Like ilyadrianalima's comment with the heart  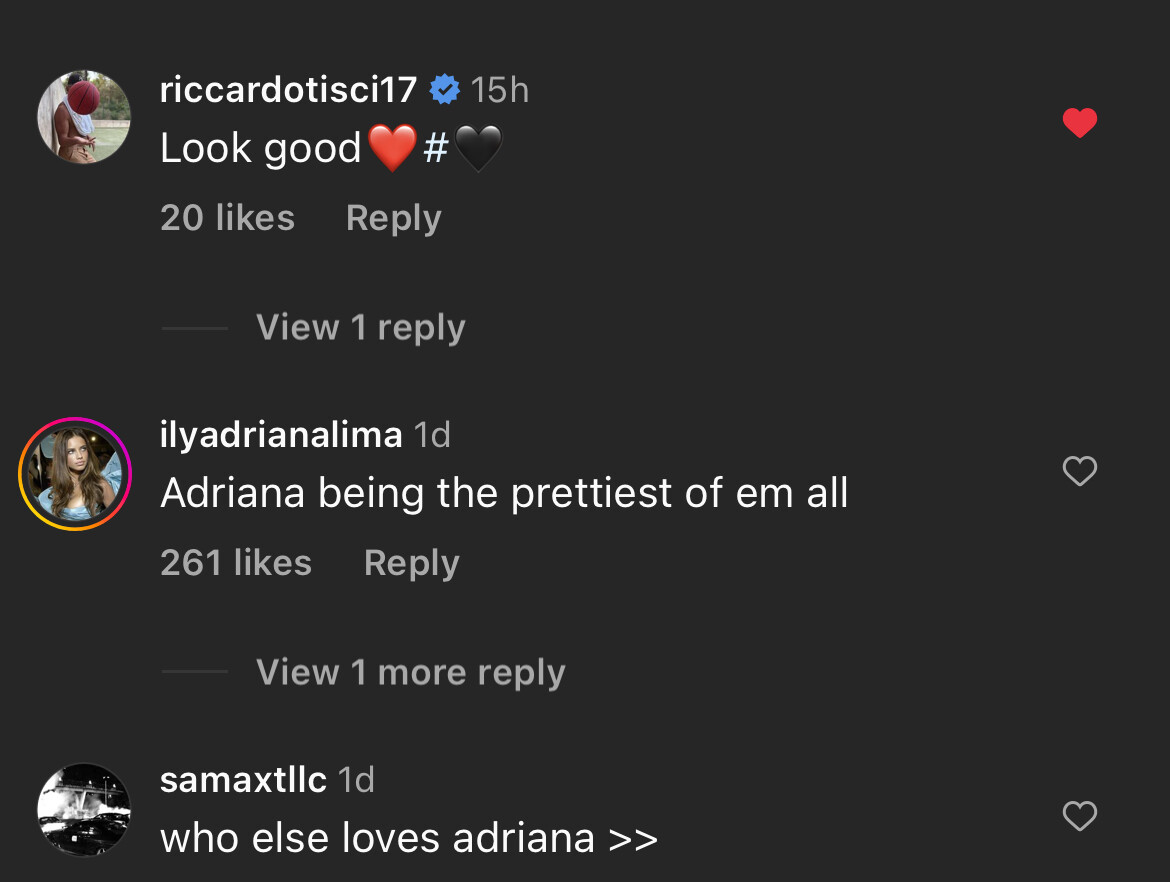[x=1080, y=470]
